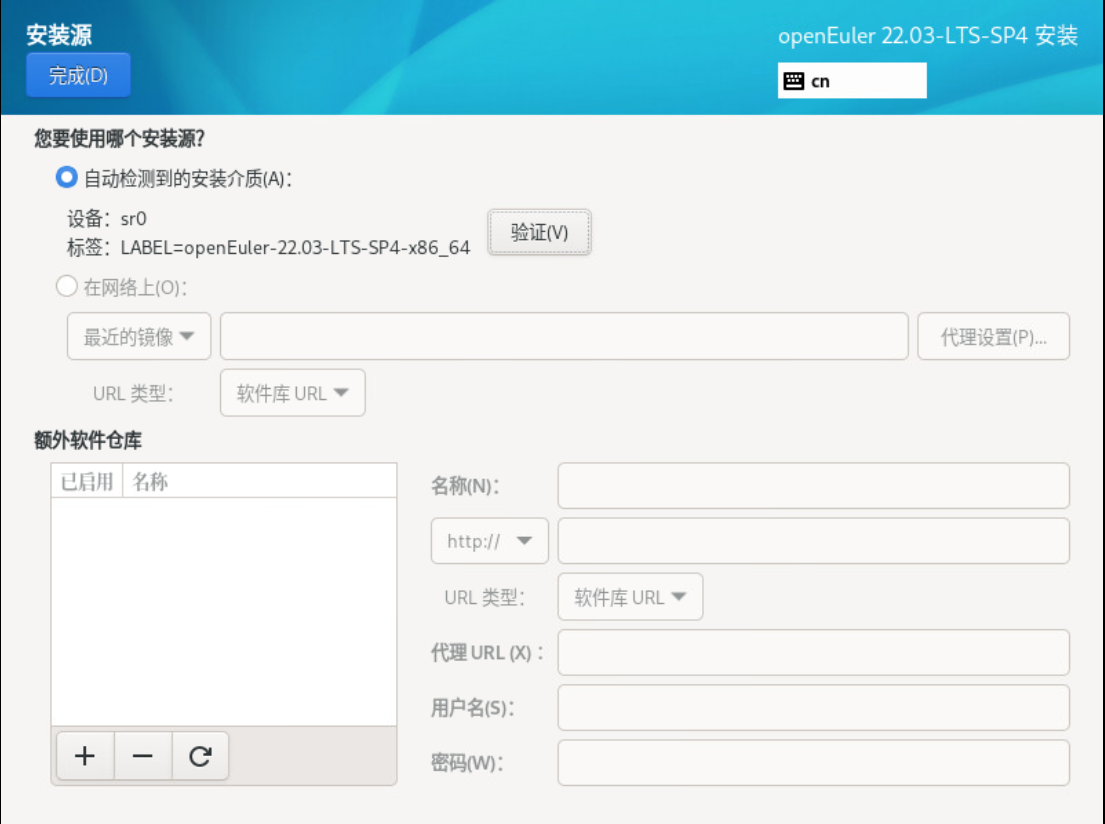Open the 最近的镜像 source dropdown

(x=138, y=336)
